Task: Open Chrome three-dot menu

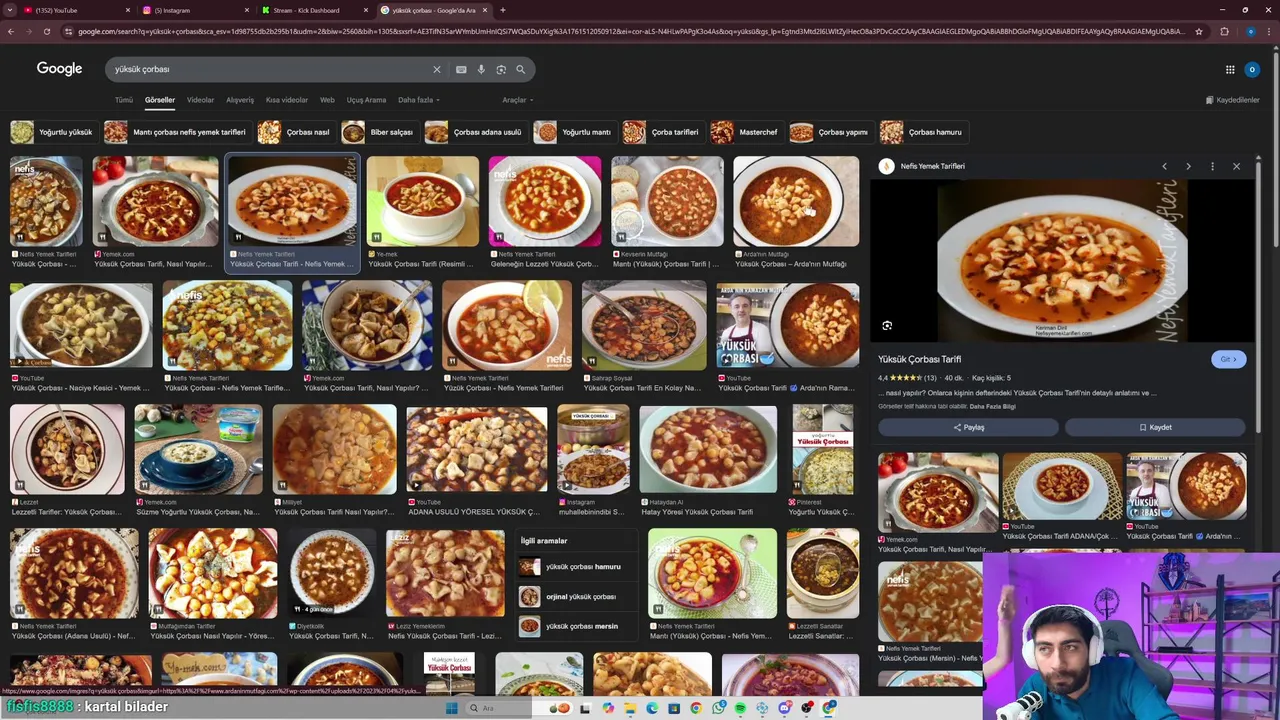Action: click(1268, 31)
